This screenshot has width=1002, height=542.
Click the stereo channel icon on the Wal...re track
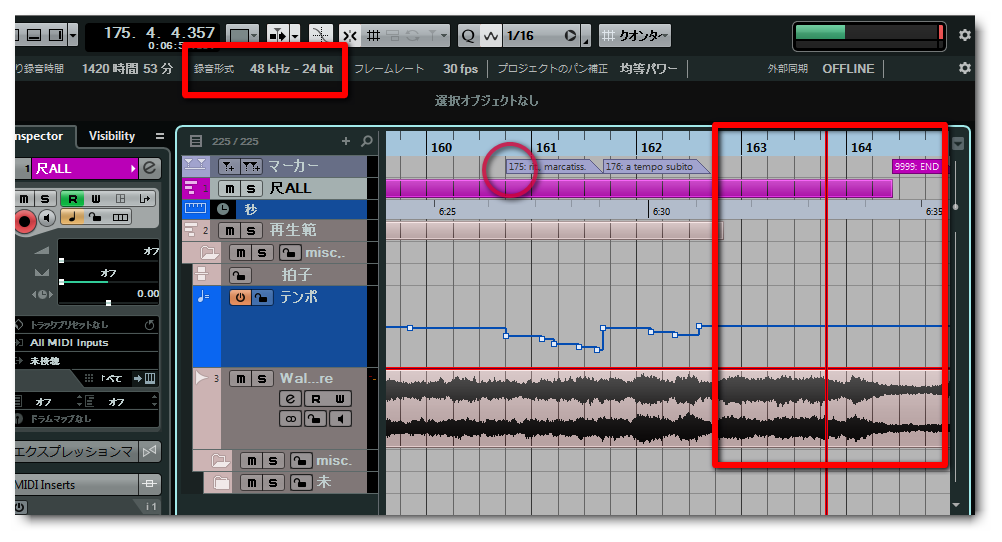point(290,419)
